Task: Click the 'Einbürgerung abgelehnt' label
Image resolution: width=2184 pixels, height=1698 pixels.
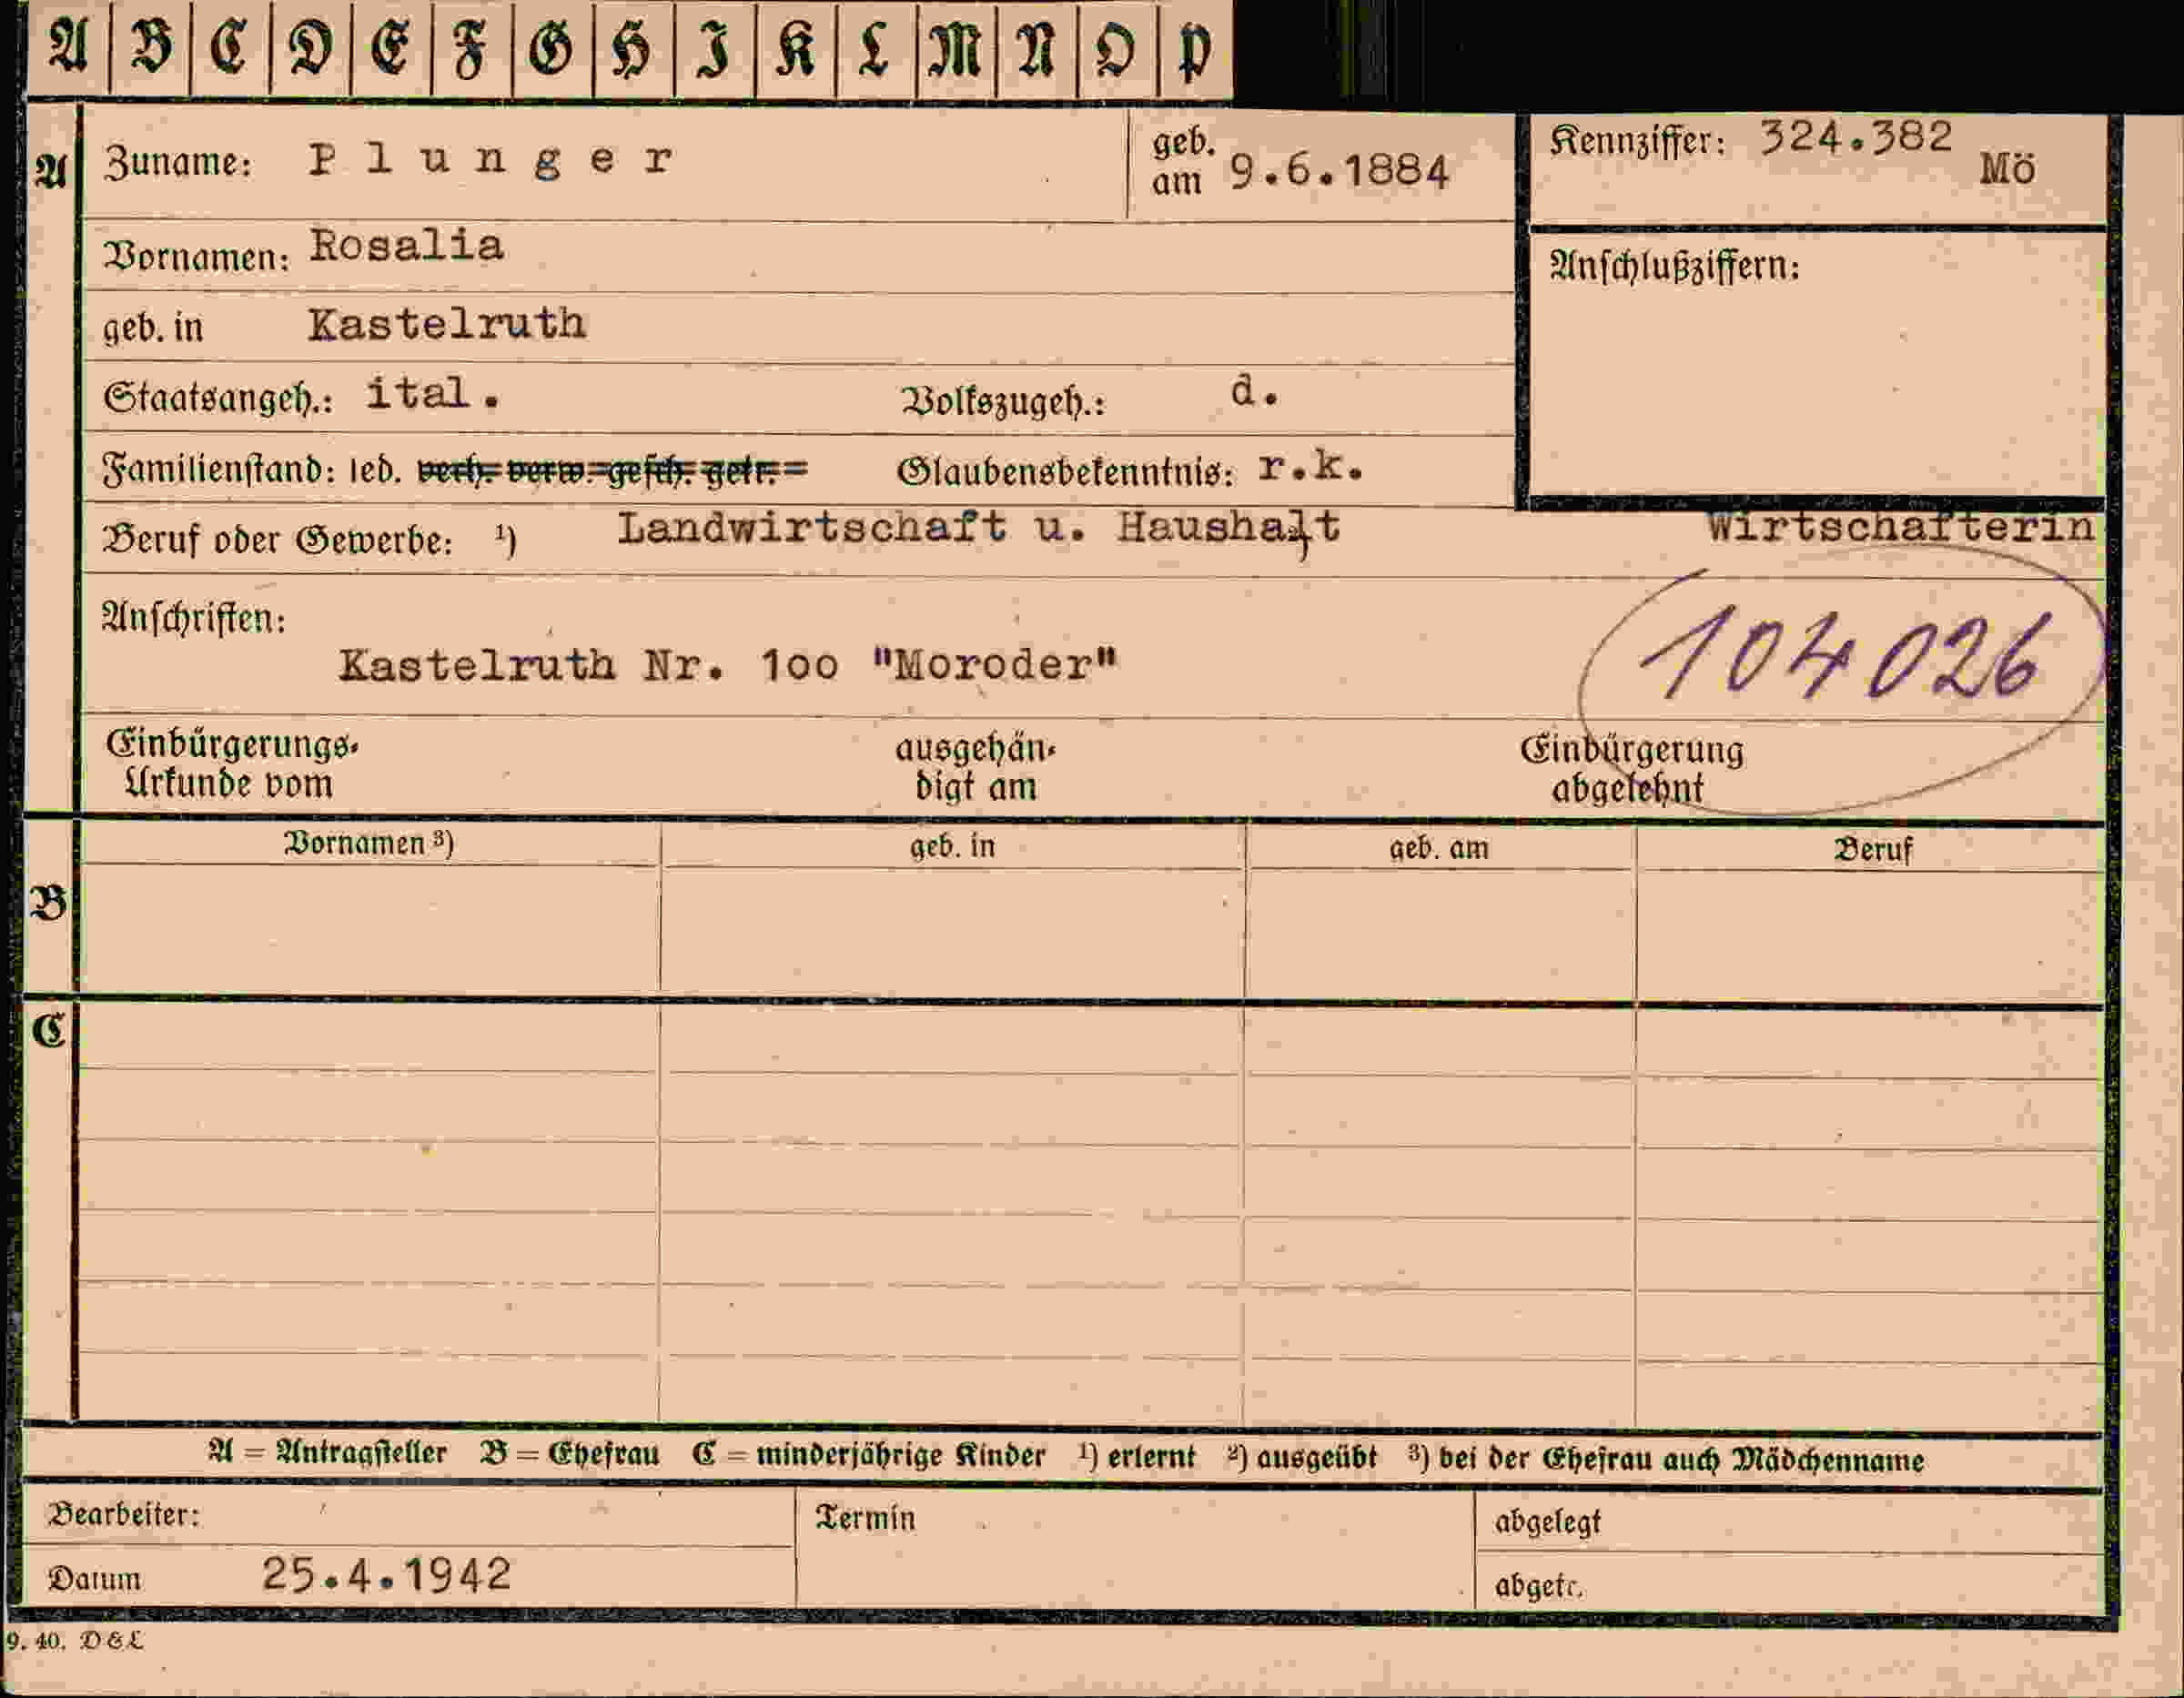Action: [x=1631, y=769]
